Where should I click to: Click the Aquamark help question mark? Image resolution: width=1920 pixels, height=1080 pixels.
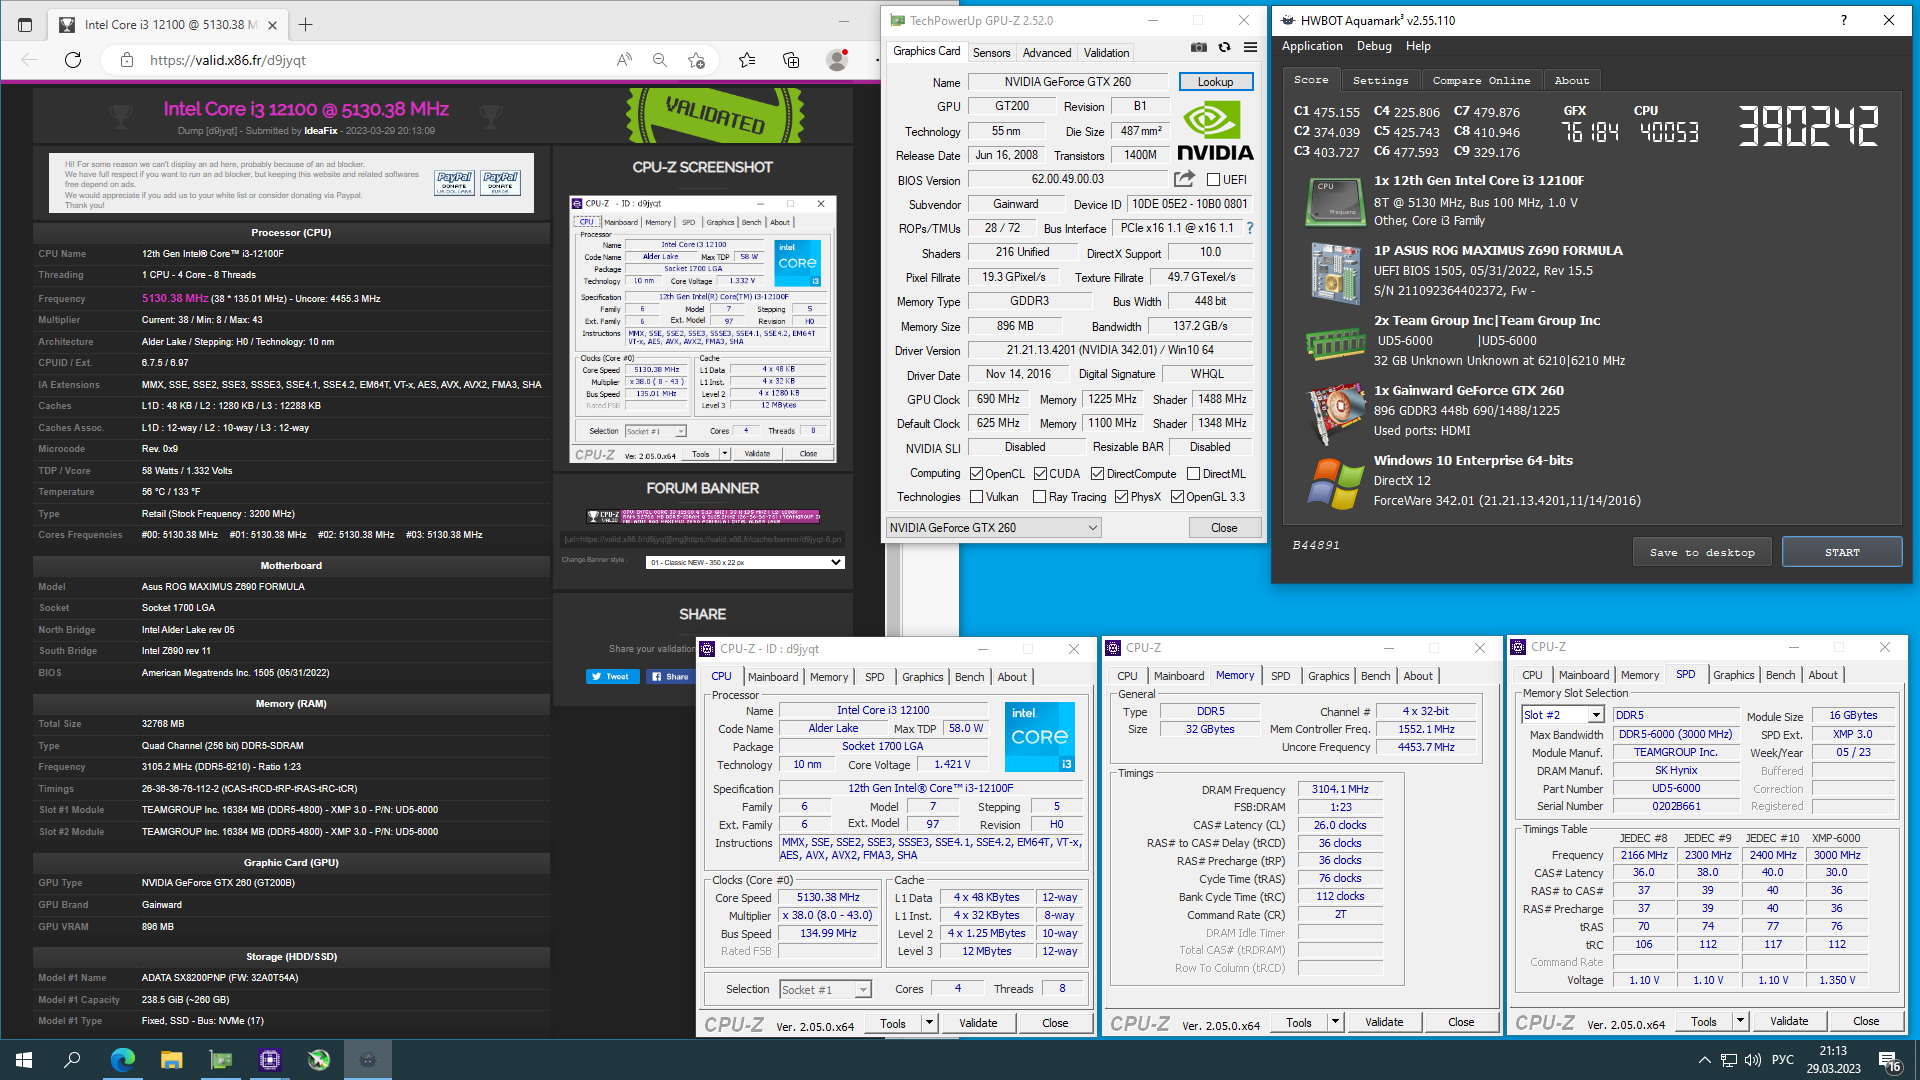[1844, 20]
